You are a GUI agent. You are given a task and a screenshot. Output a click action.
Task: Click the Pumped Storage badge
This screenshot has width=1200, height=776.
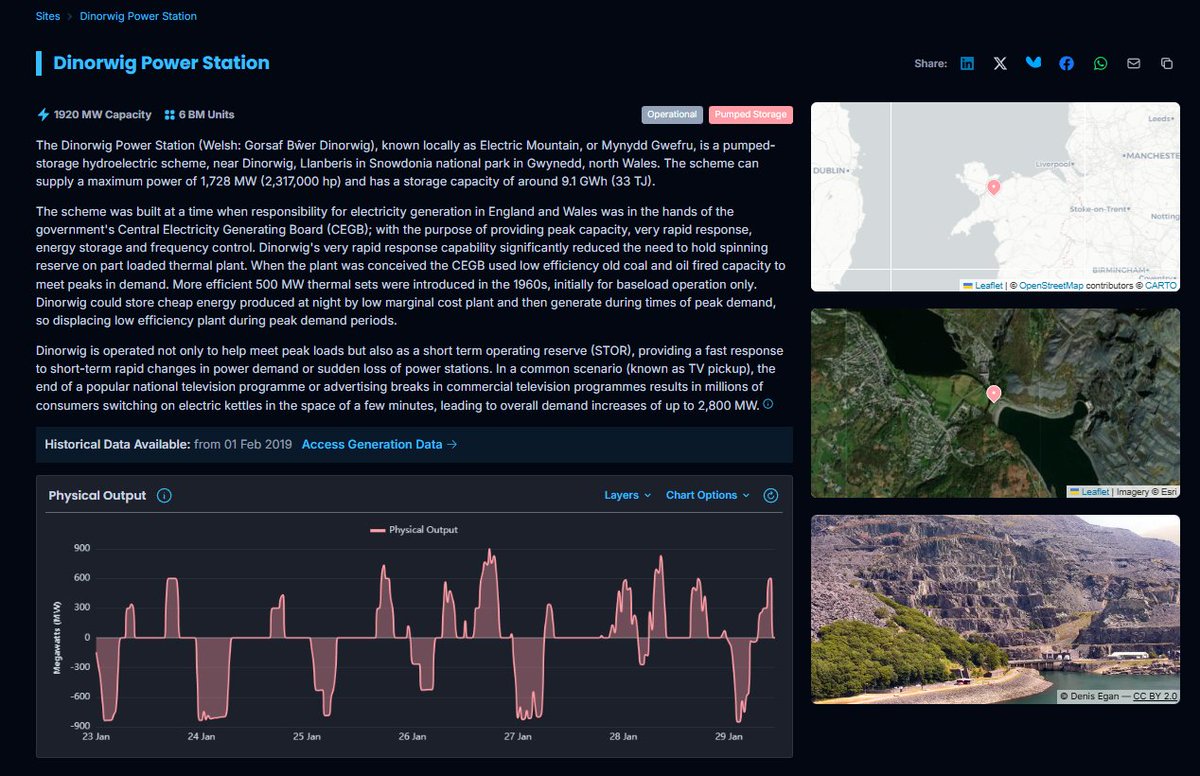point(750,115)
